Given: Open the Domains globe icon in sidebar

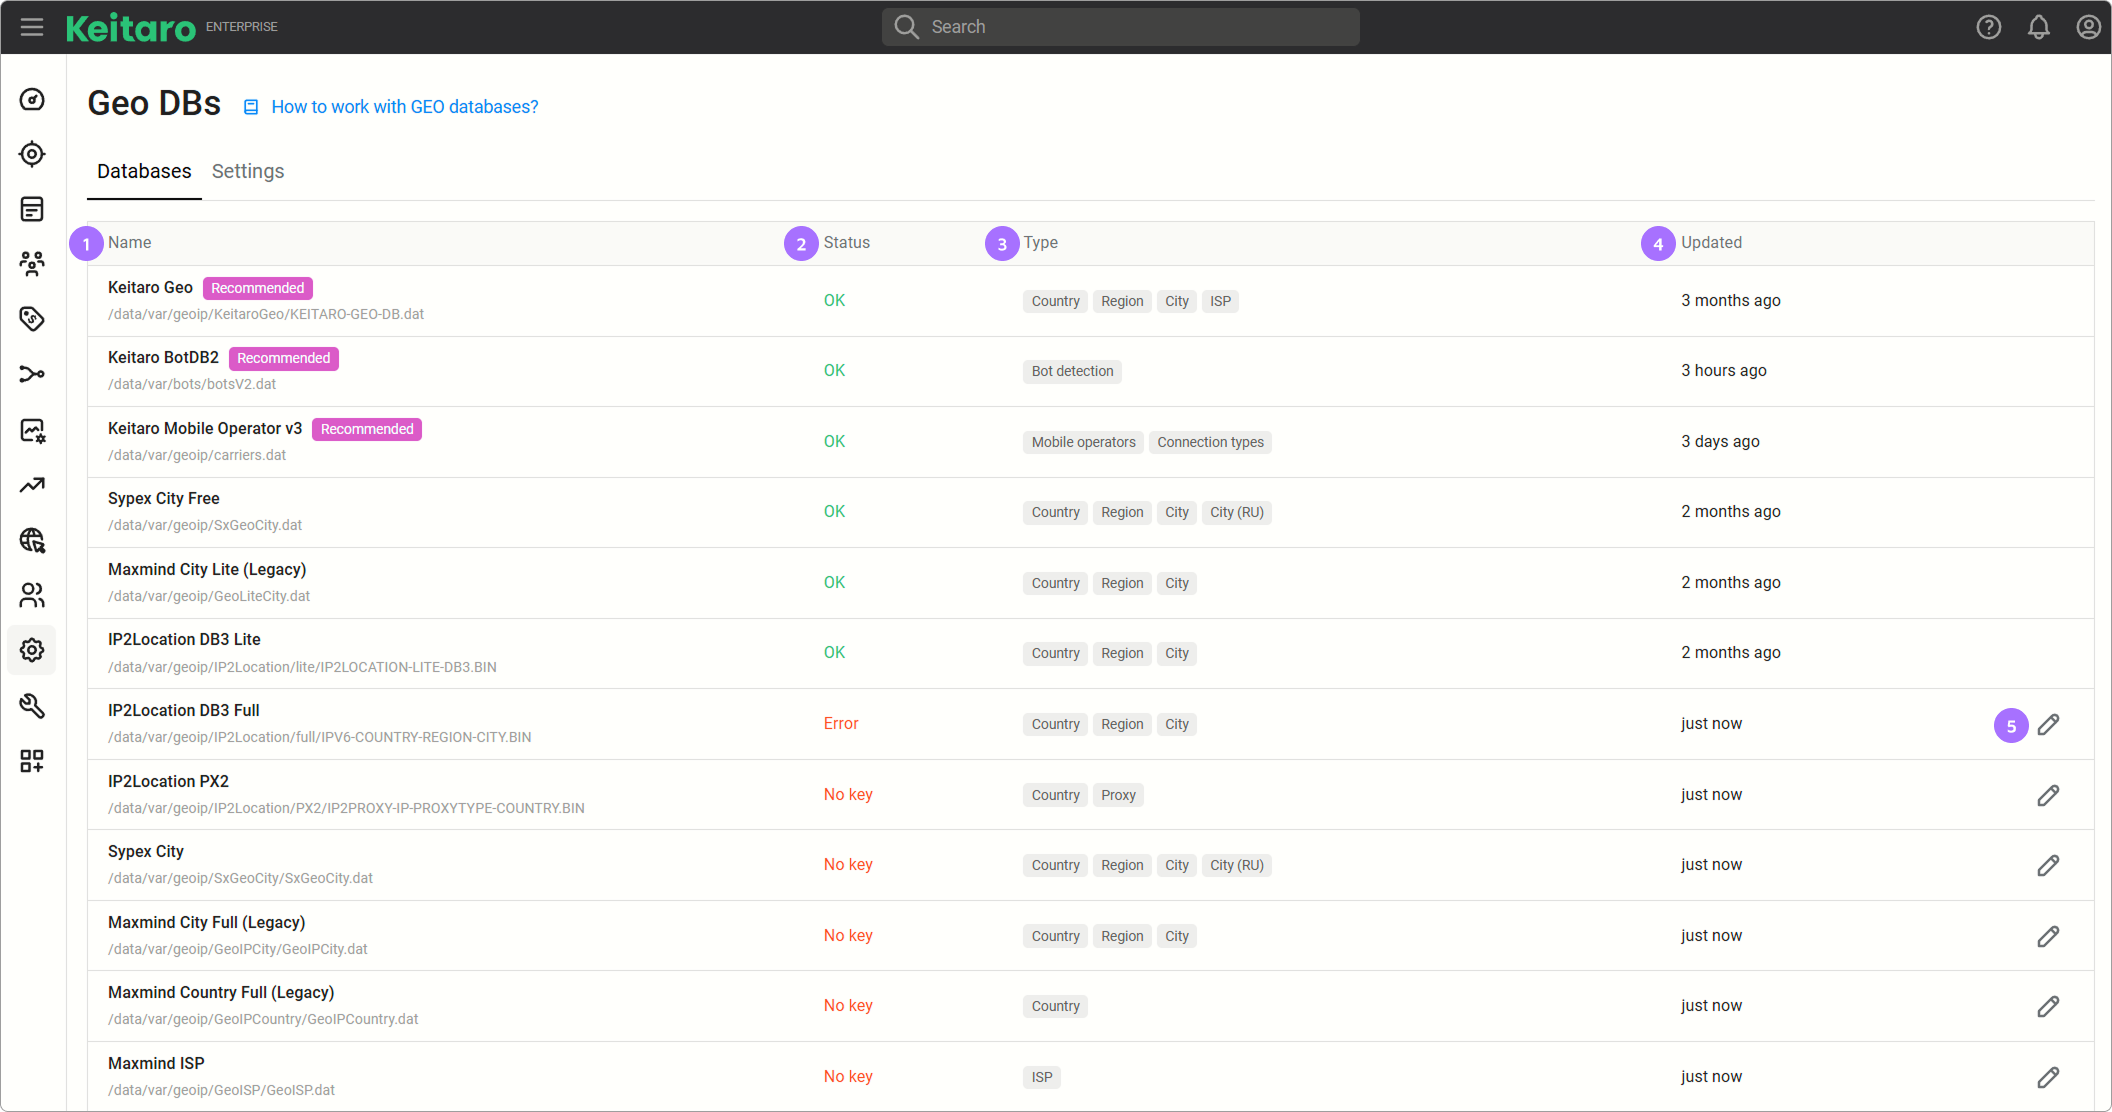Looking at the screenshot, I should click(x=32, y=540).
